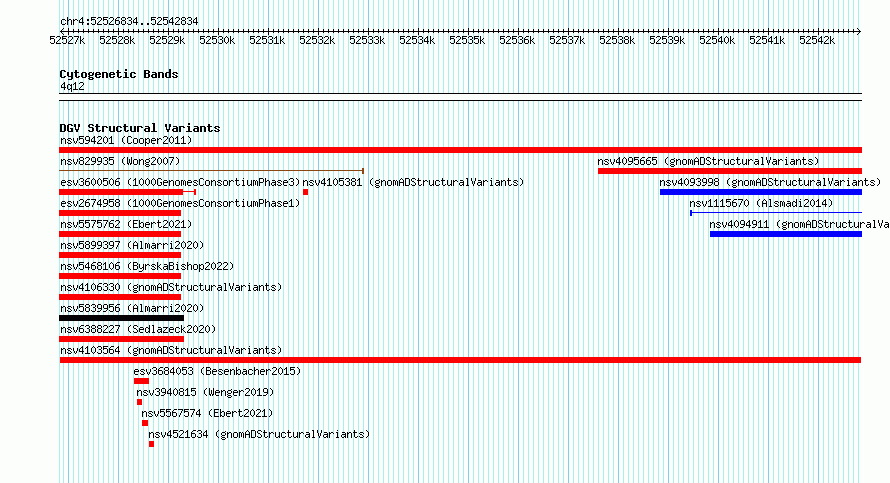The height and width of the screenshot is (483, 890).
Task: Select the nsv3940815 (Wenger2019) label
Action: point(205,393)
